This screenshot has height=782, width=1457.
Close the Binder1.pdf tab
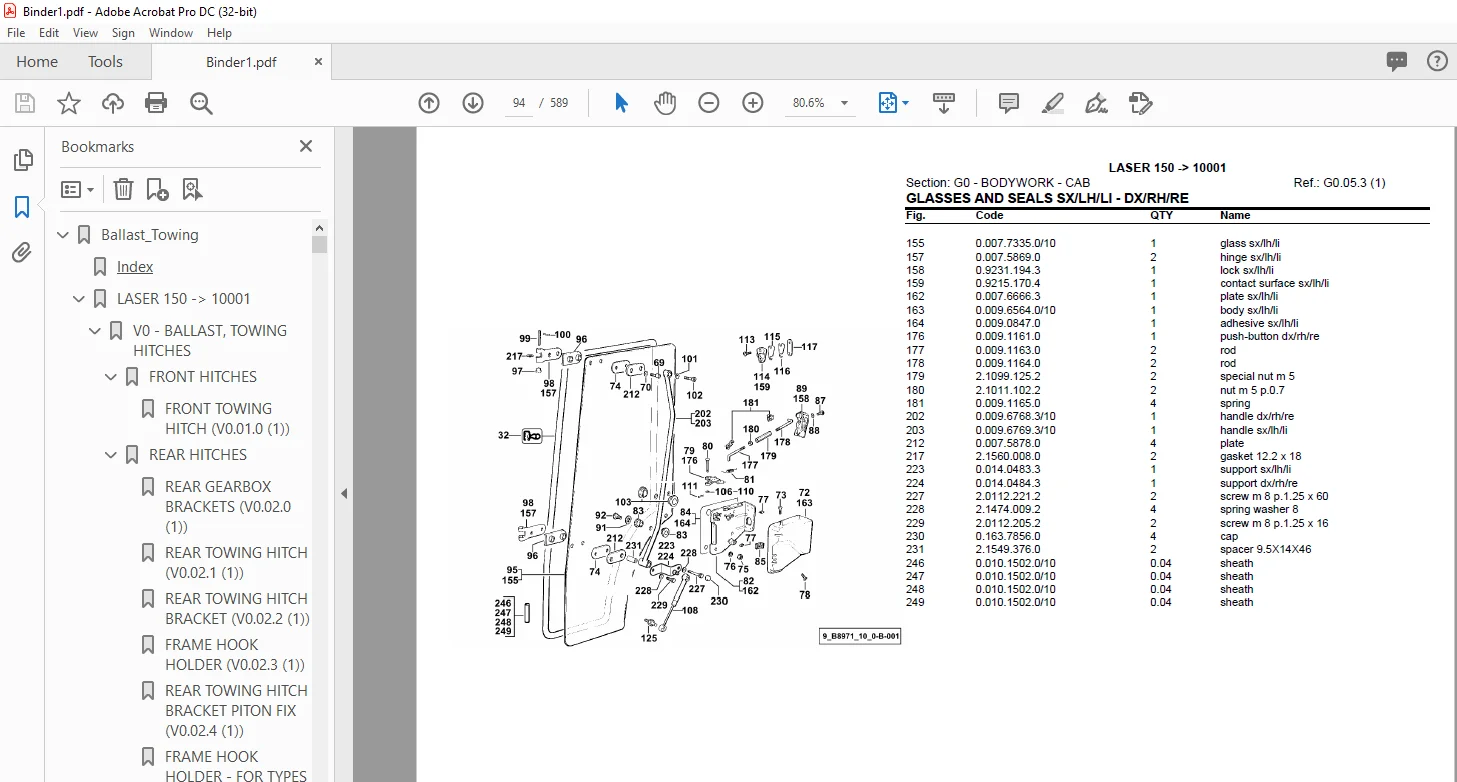tap(318, 62)
